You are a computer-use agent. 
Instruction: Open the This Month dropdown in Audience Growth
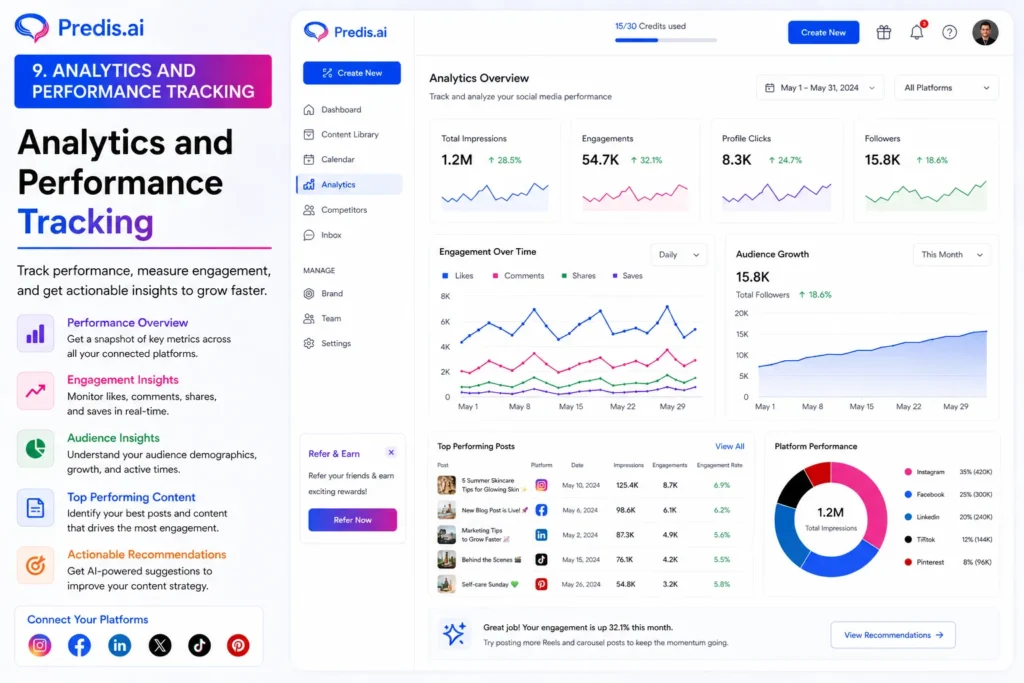[952, 255]
